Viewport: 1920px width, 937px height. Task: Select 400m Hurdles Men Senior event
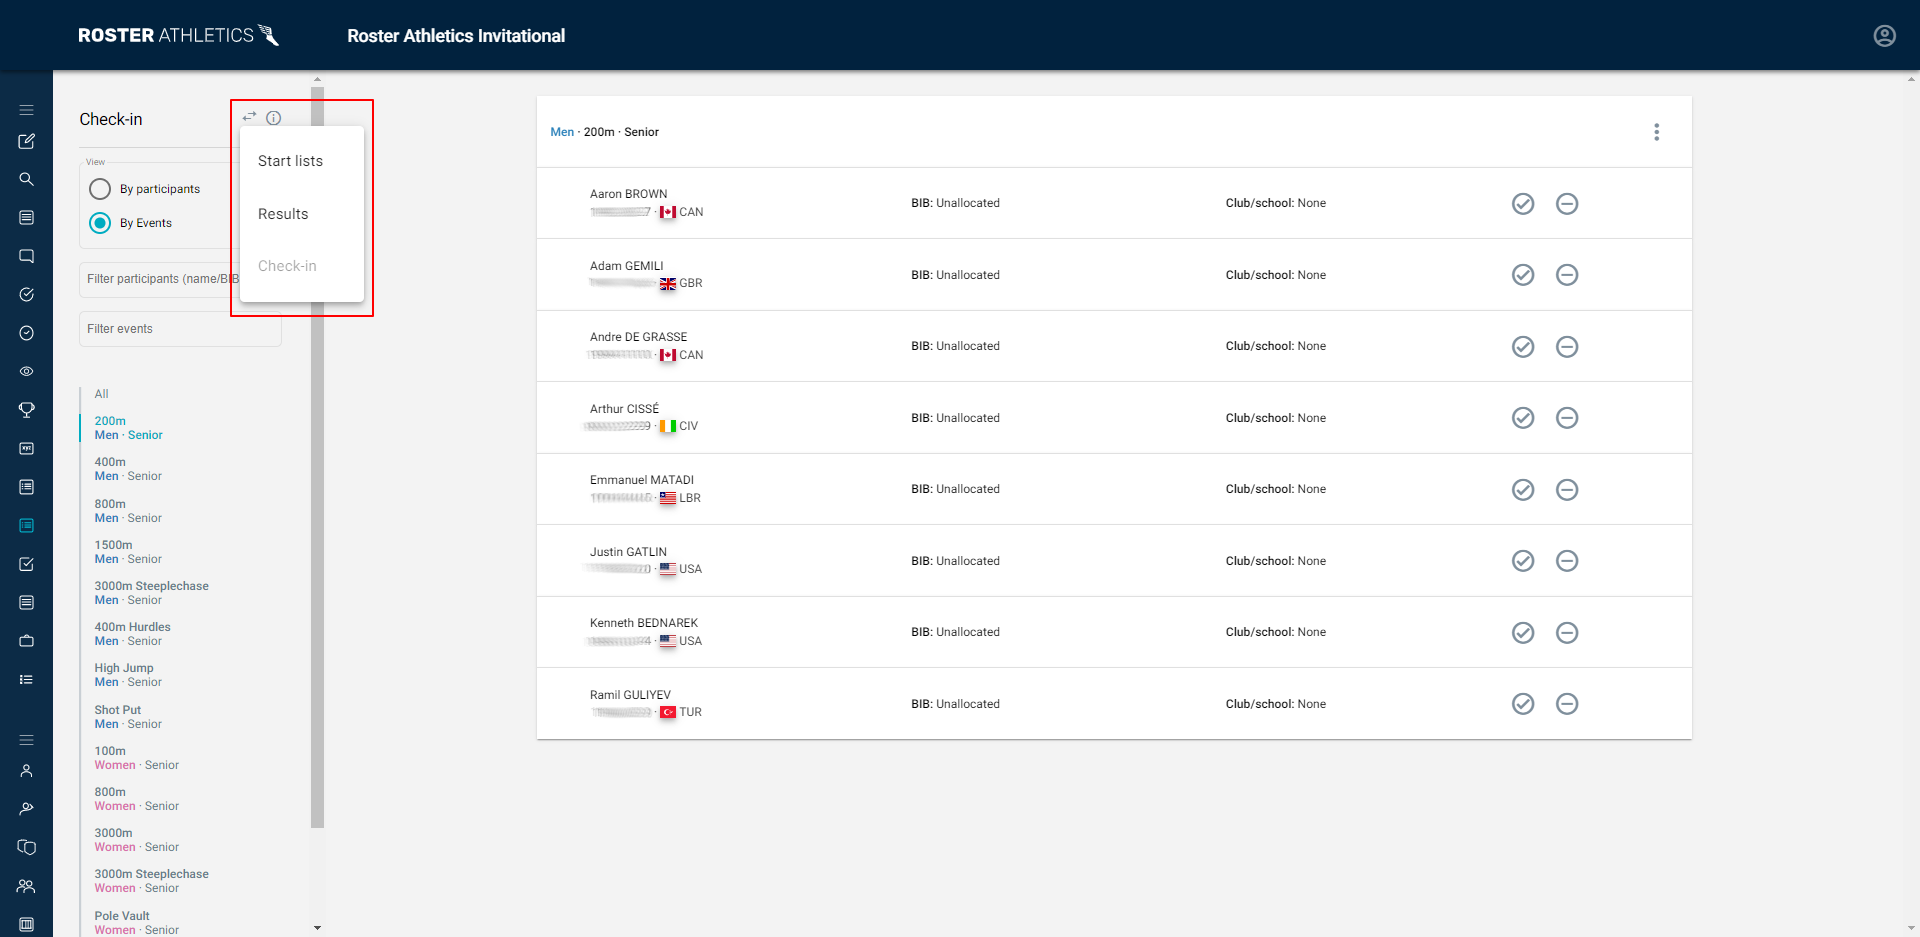tap(133, 634)
